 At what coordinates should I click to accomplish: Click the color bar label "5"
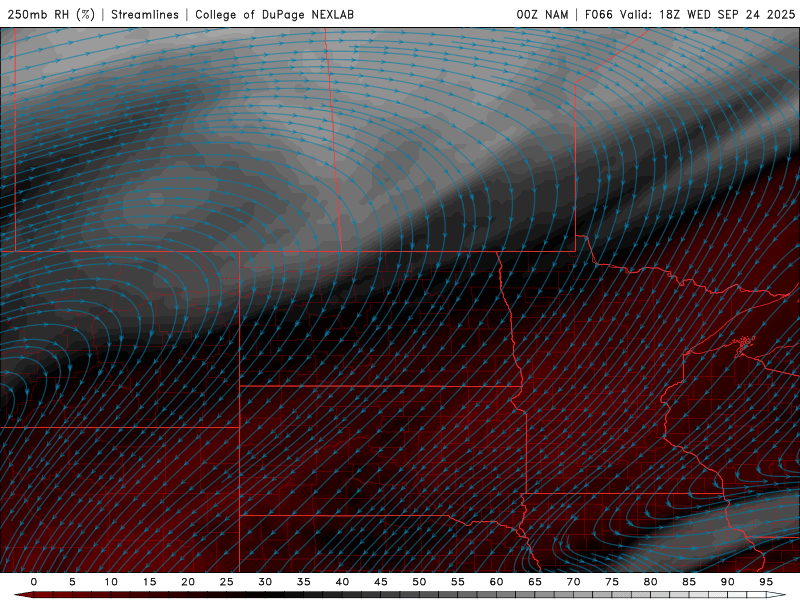(72, 582)
